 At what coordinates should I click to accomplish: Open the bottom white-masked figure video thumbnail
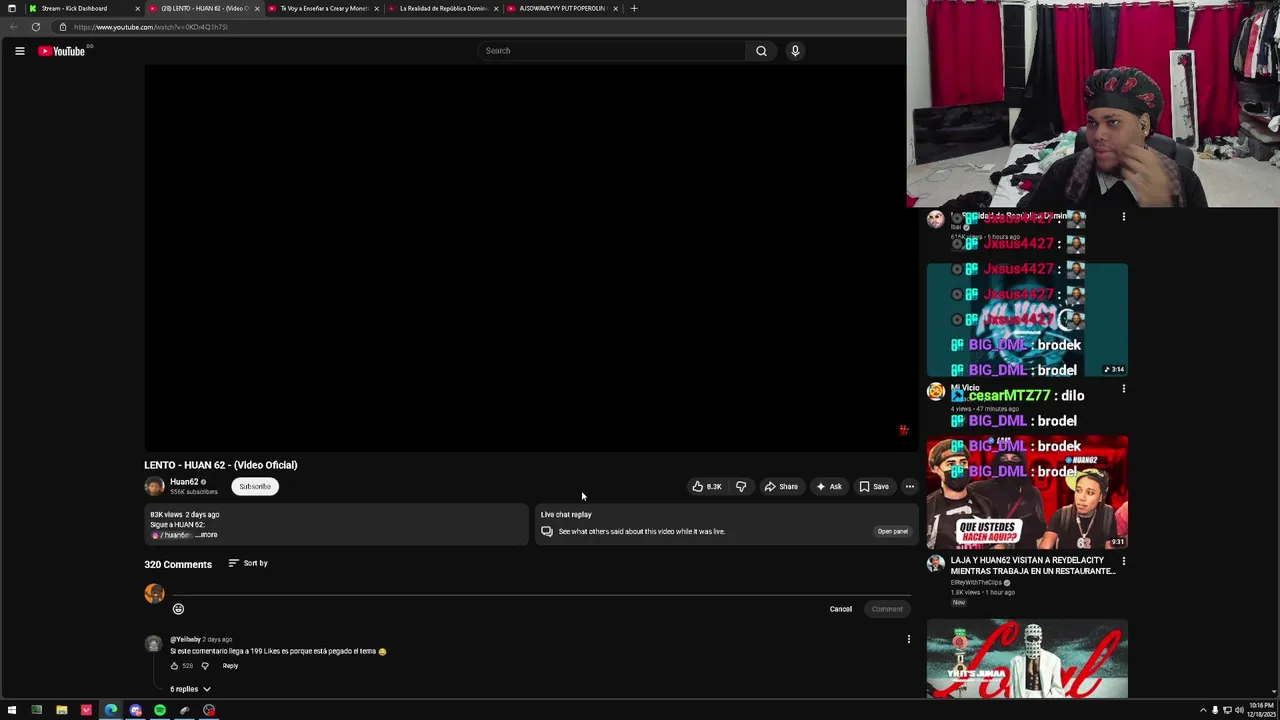click(1027, 659)
